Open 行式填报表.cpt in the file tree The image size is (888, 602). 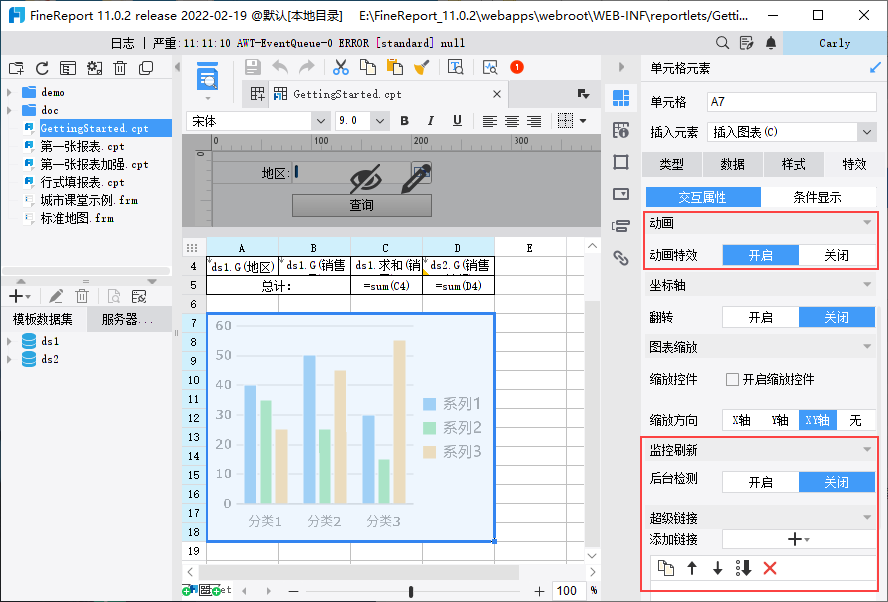click(x=82, y=183)
